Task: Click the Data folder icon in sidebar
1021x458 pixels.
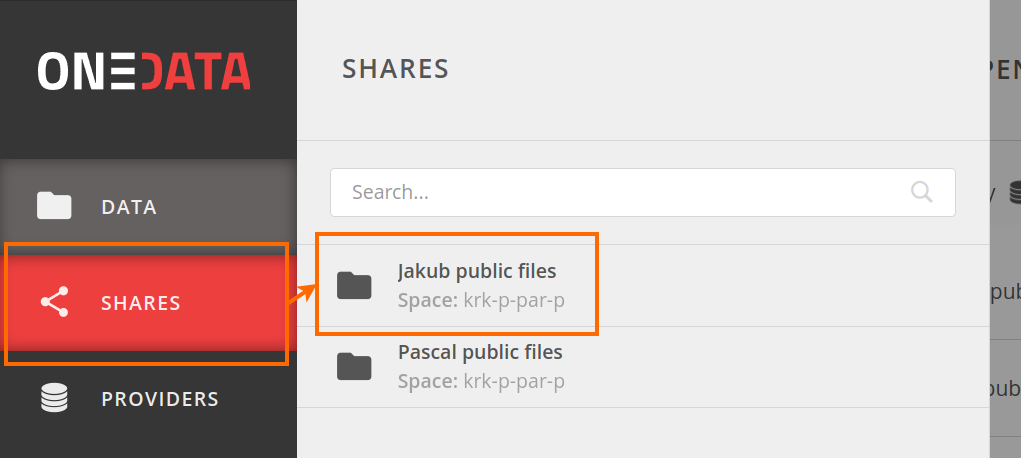Action: pyautogui.click(x=54, y=206)
